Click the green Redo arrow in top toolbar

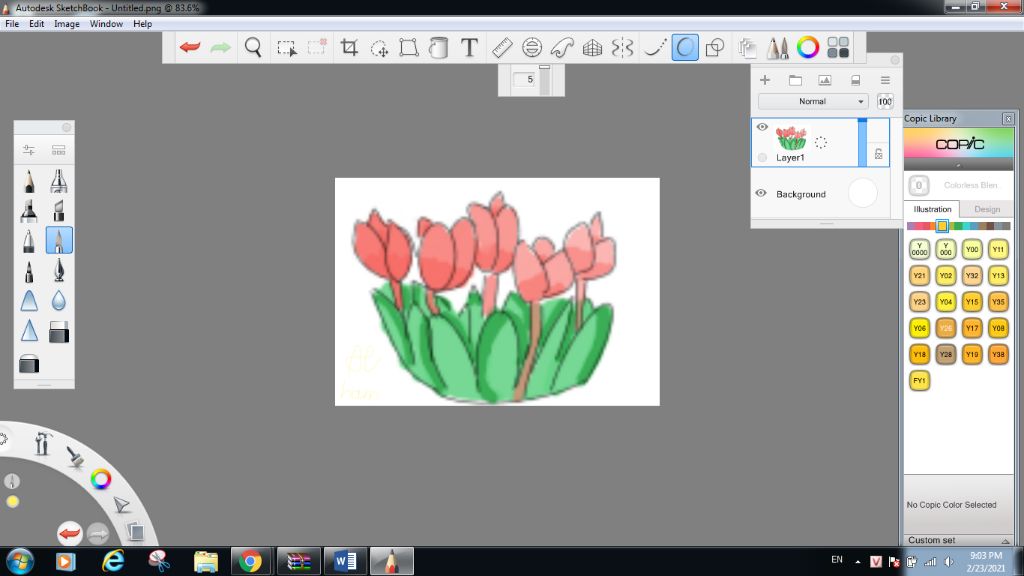click(221, 47)
